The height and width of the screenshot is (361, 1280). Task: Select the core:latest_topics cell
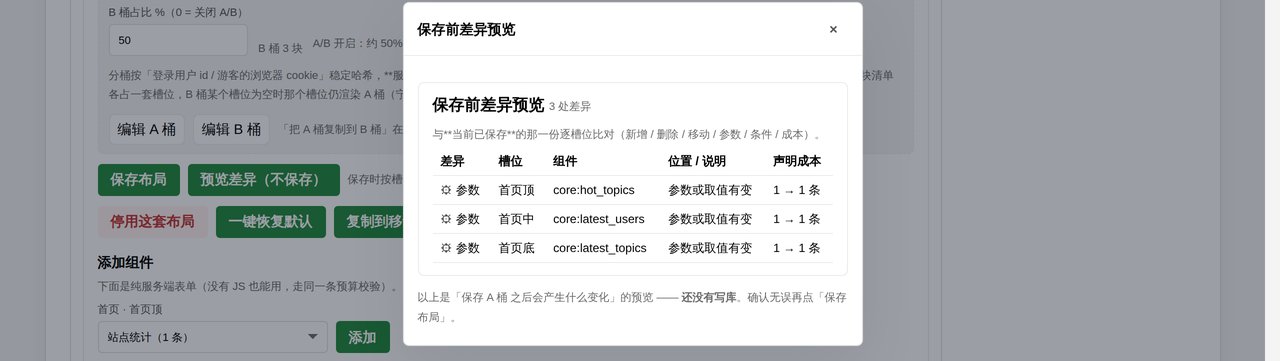(x=600, y=248)
